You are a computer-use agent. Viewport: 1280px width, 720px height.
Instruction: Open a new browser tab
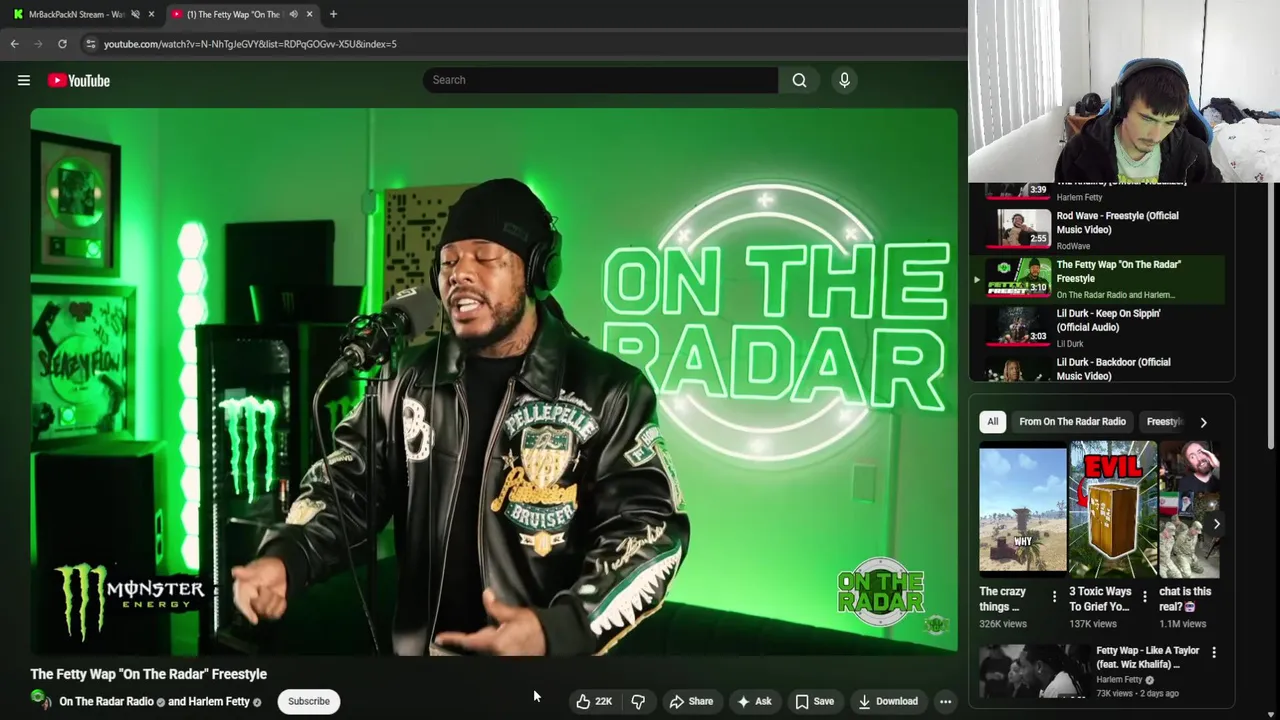click(333, 14)
